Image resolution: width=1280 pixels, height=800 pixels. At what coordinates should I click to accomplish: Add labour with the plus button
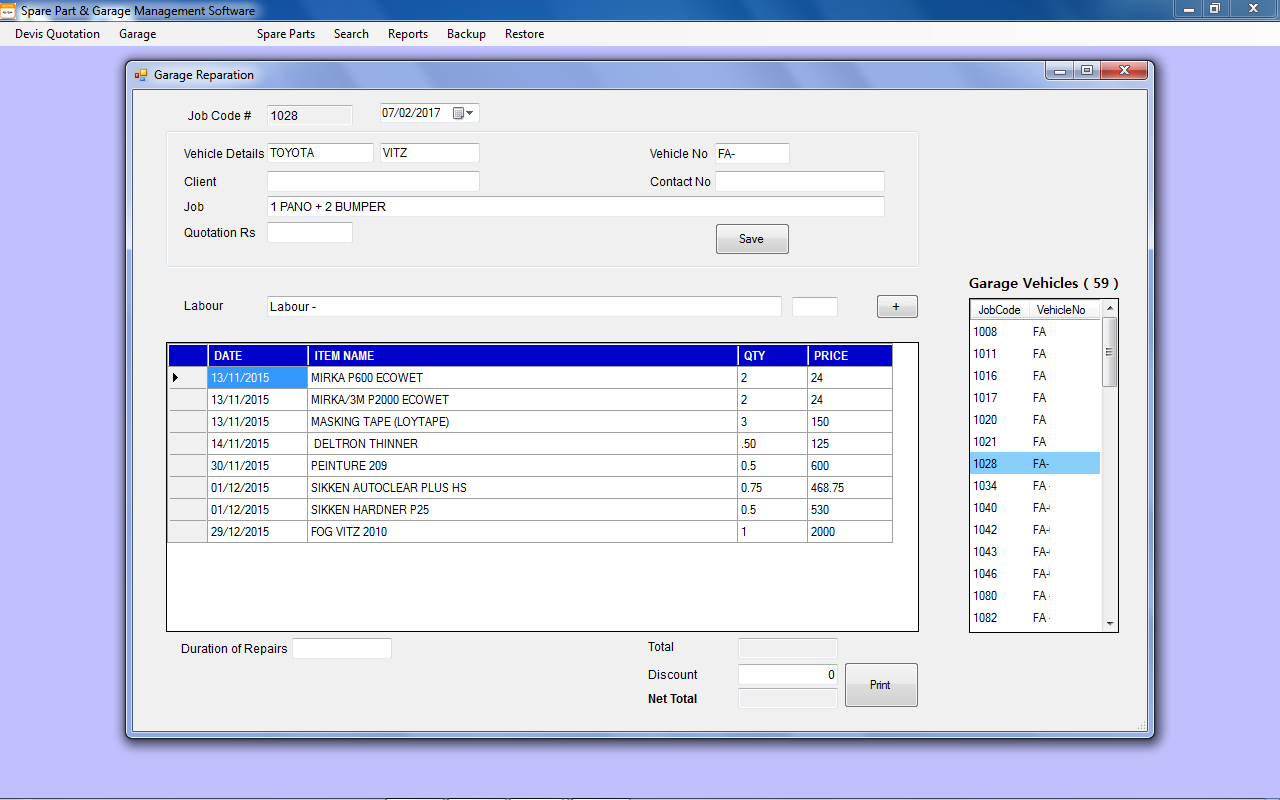[x=897, y=307]
